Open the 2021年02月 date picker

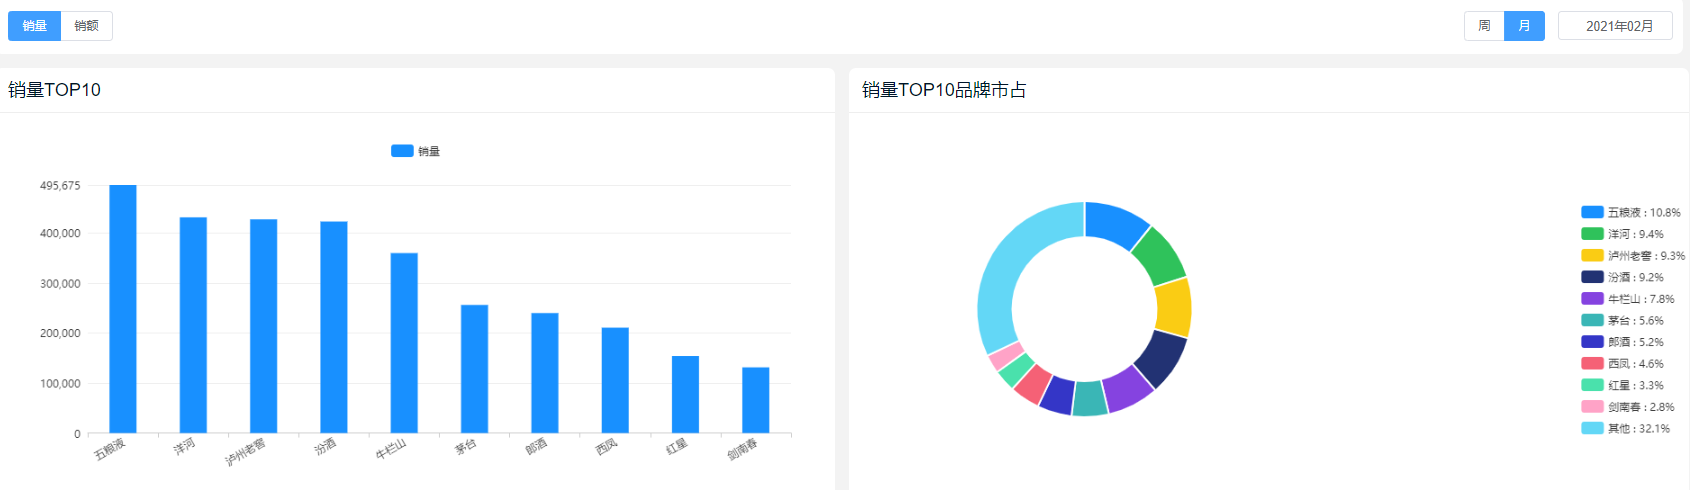(1615, 26)
